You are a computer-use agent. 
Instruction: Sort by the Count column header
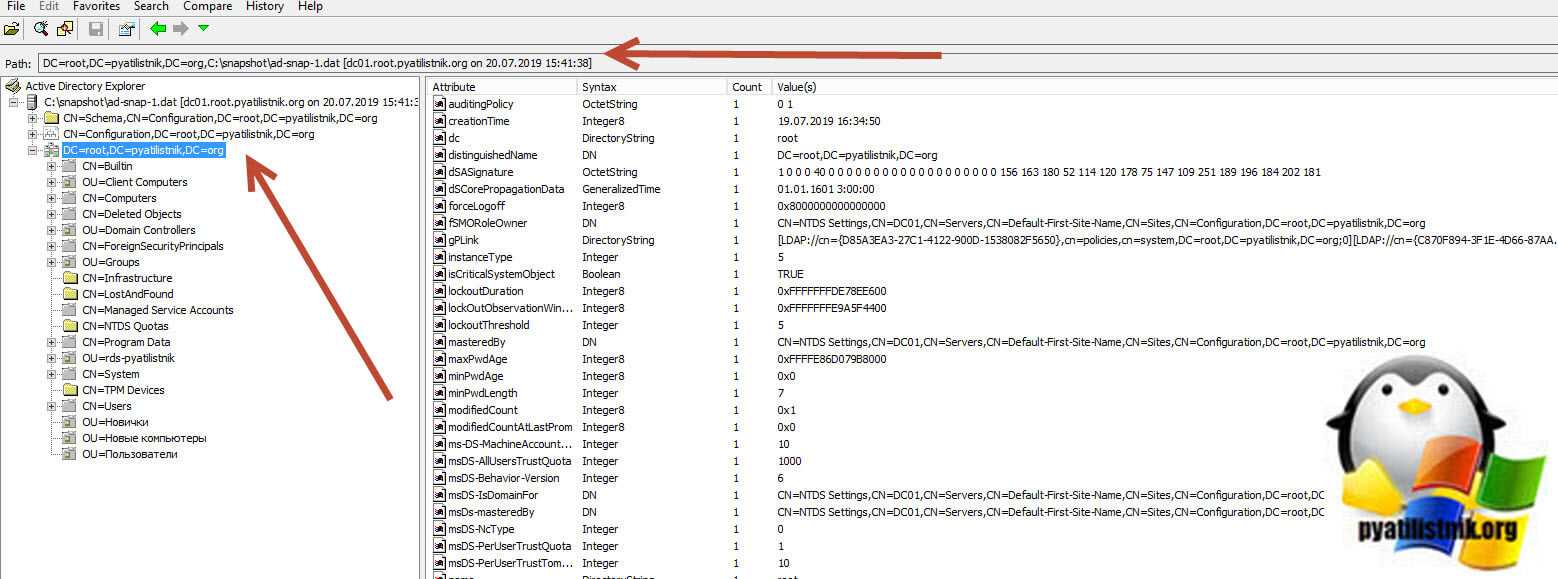click(749, 87)
